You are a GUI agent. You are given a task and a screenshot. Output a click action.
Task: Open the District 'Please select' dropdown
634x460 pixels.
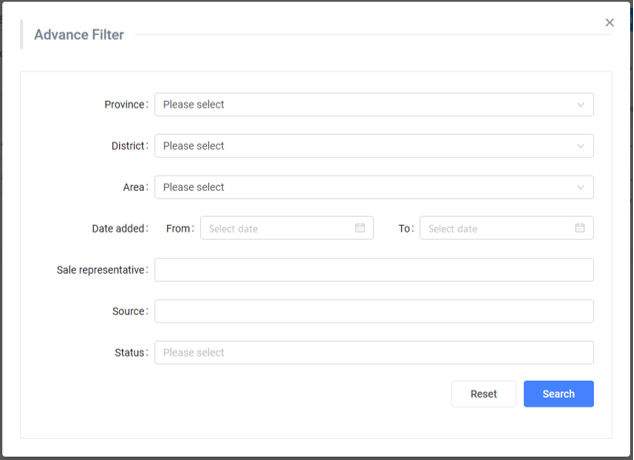(x=360, y=146)
